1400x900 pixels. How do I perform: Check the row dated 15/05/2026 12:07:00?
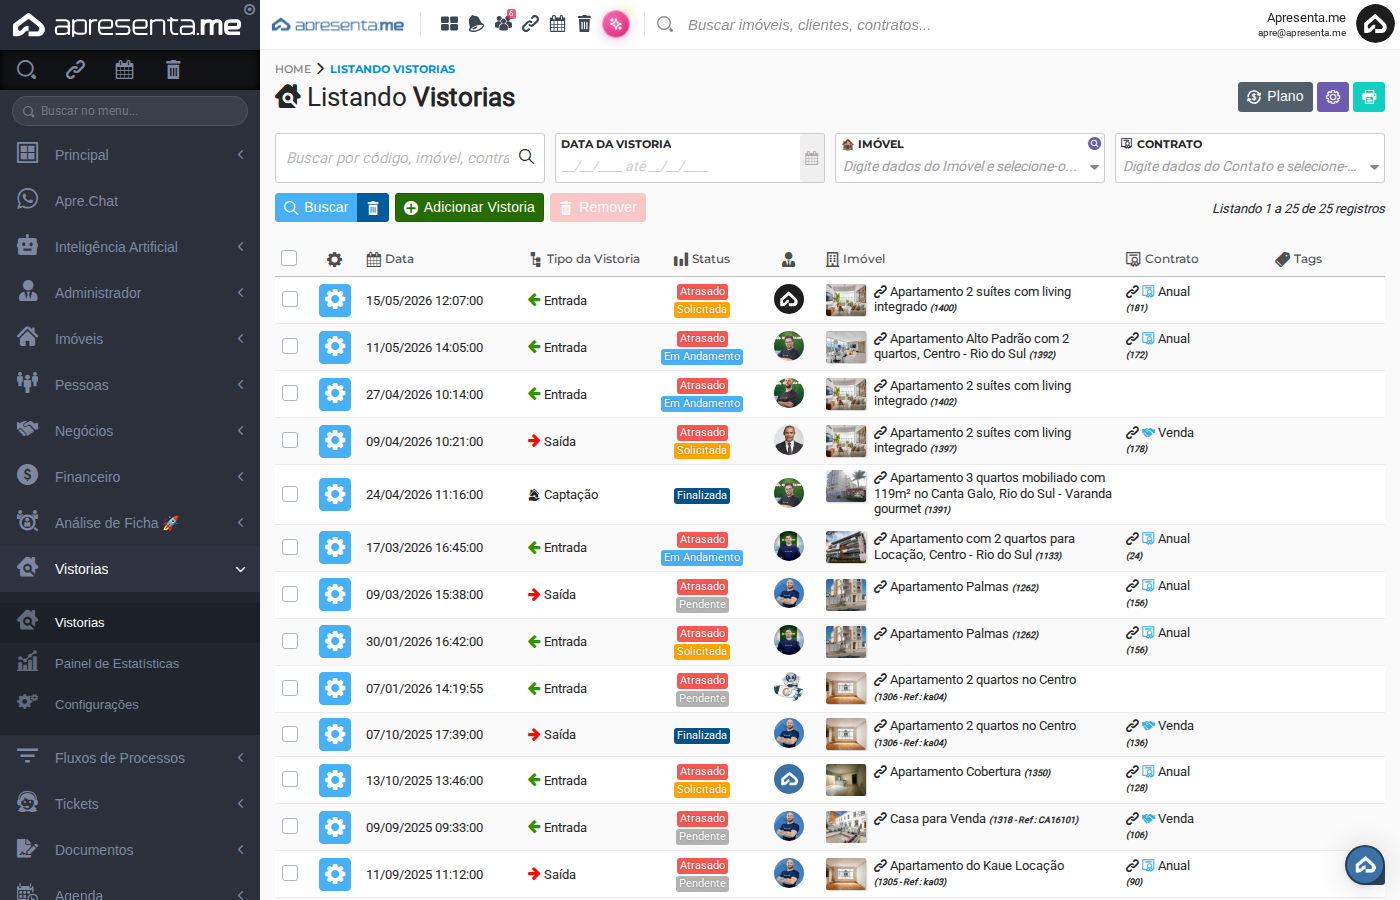tap(290, 299)
